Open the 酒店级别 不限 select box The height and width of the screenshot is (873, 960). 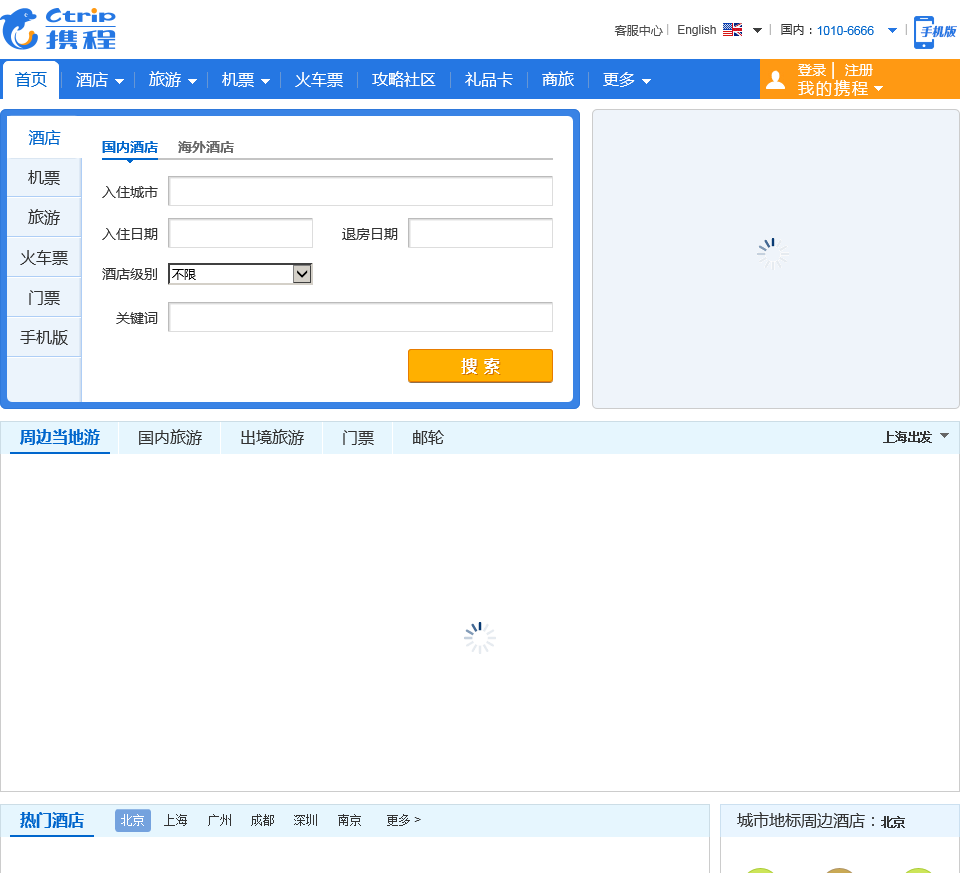click(240, 274)
